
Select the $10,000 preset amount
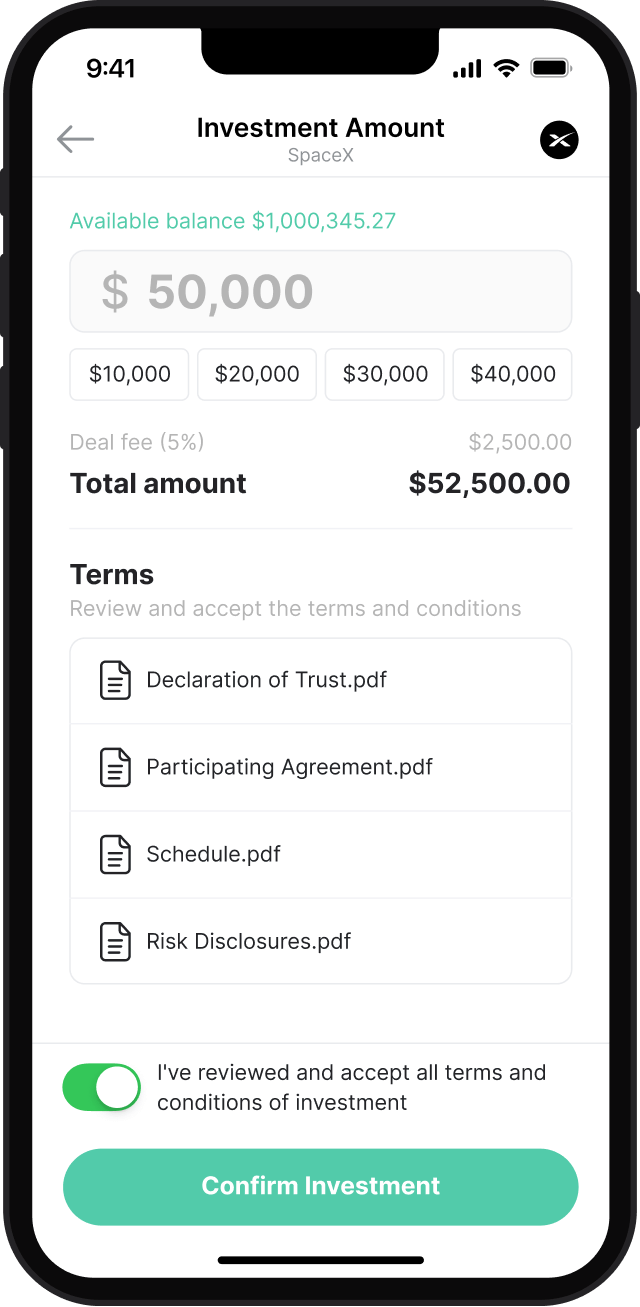[129, 374]
